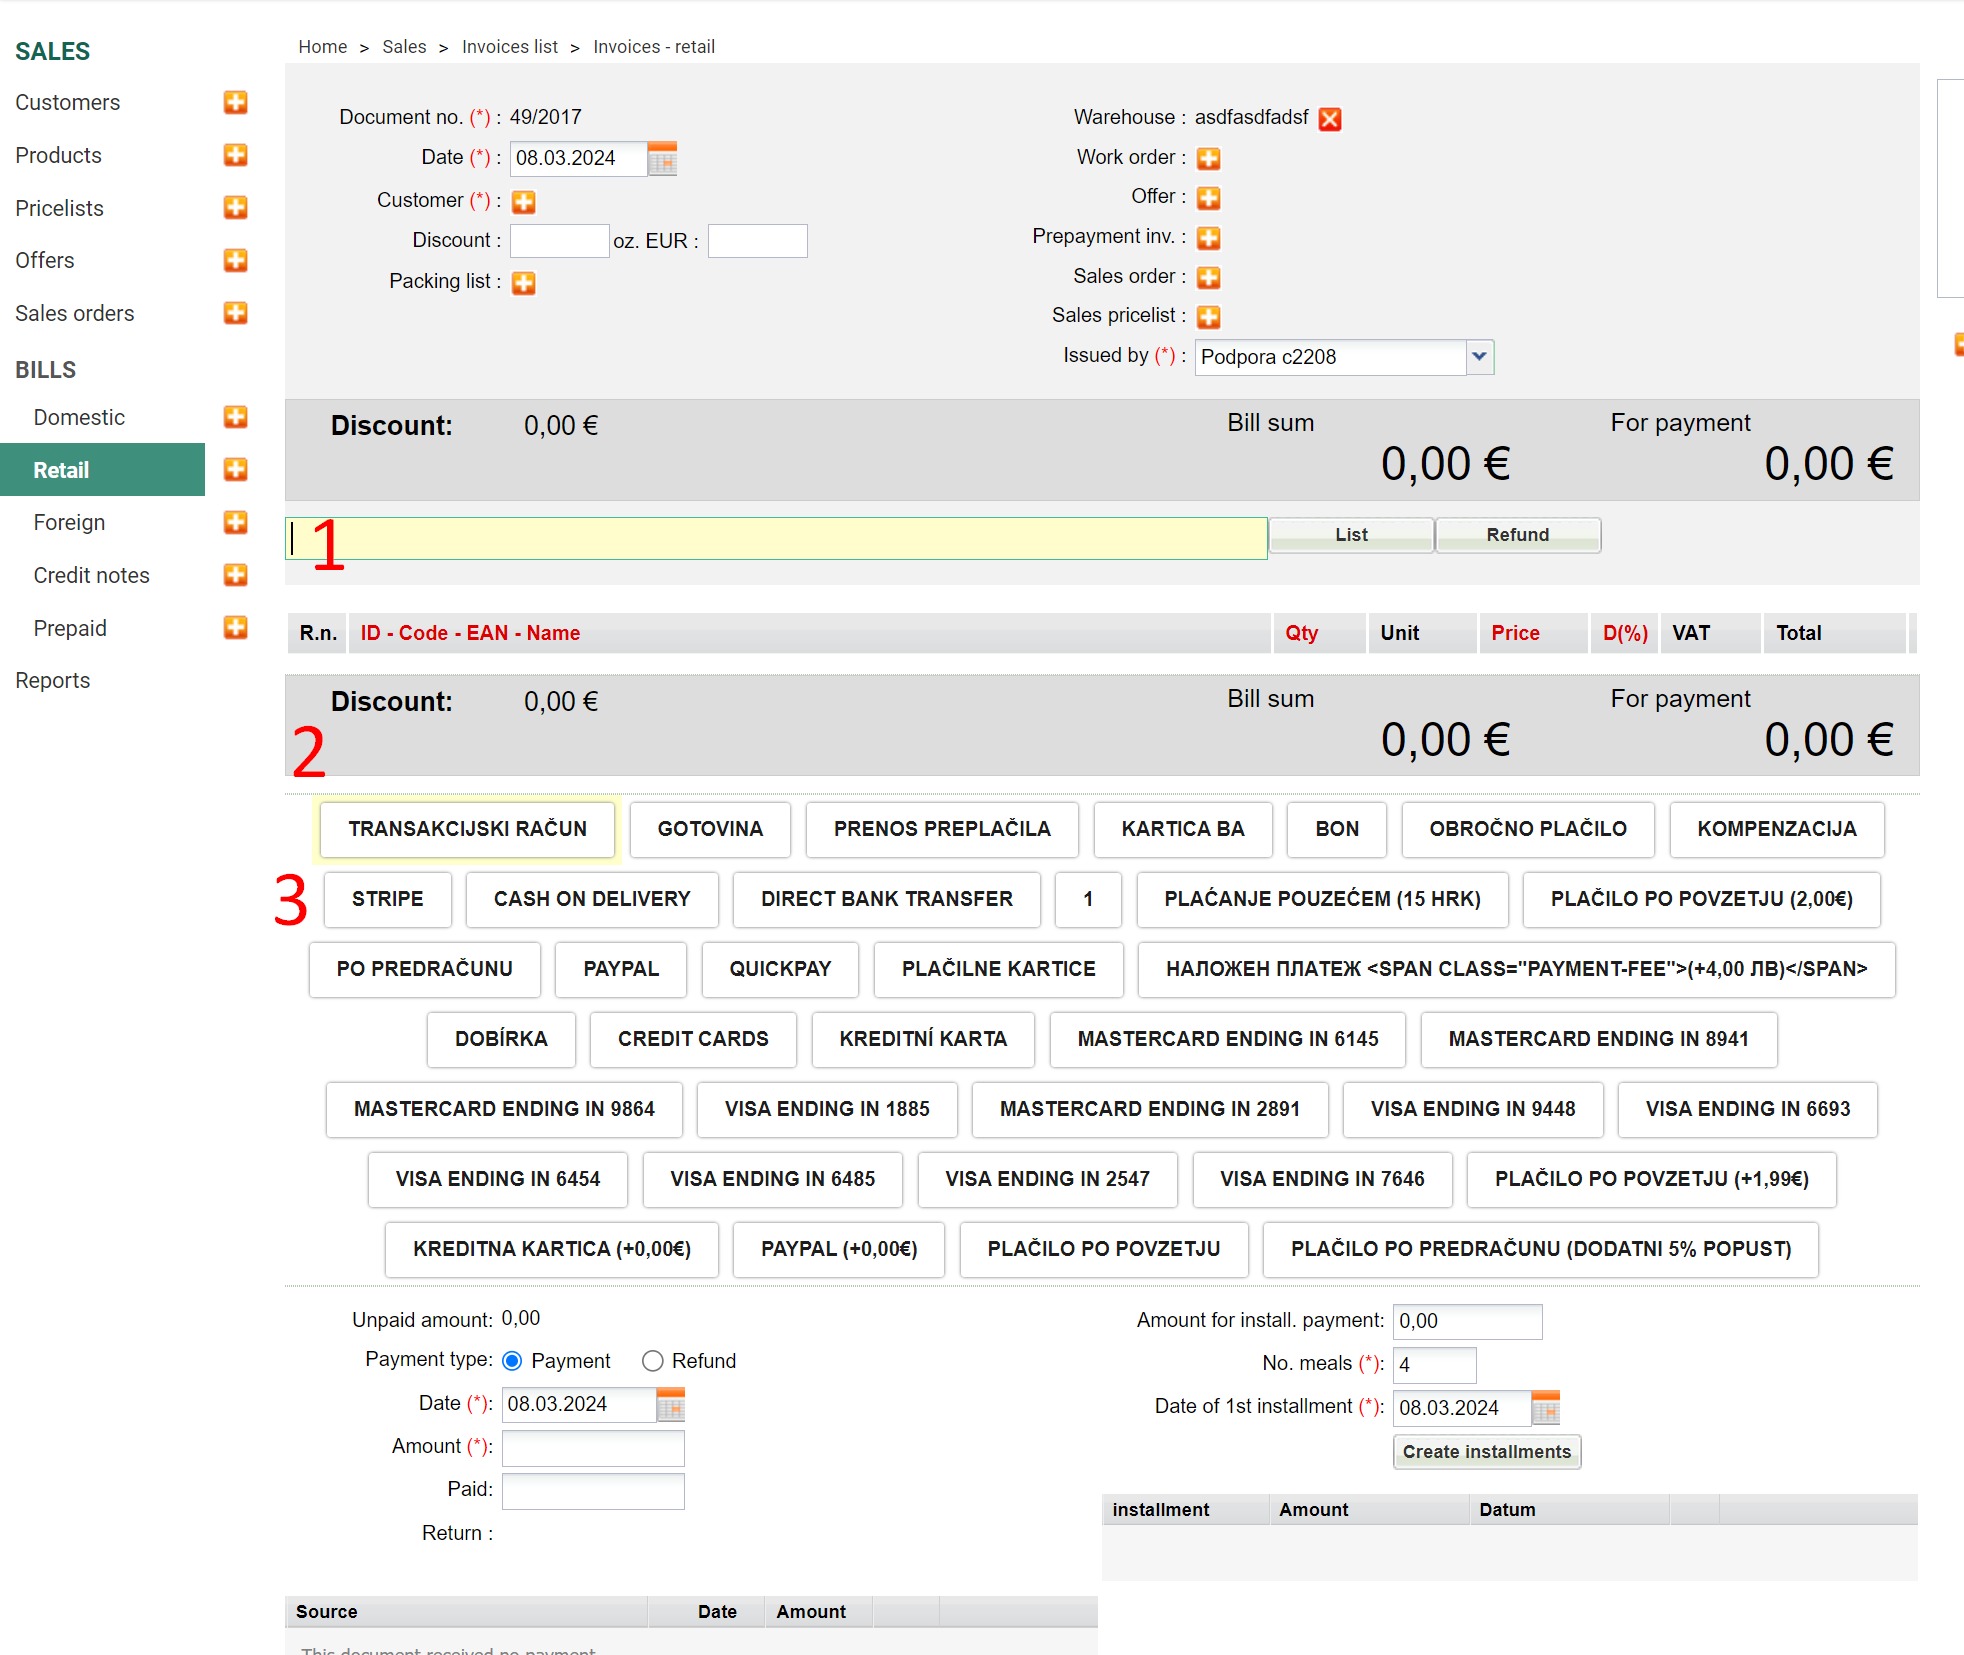Choose KOMPENZACIJA payment method
Screen dimensions: 1964x1655
(x=1777, y=829)
